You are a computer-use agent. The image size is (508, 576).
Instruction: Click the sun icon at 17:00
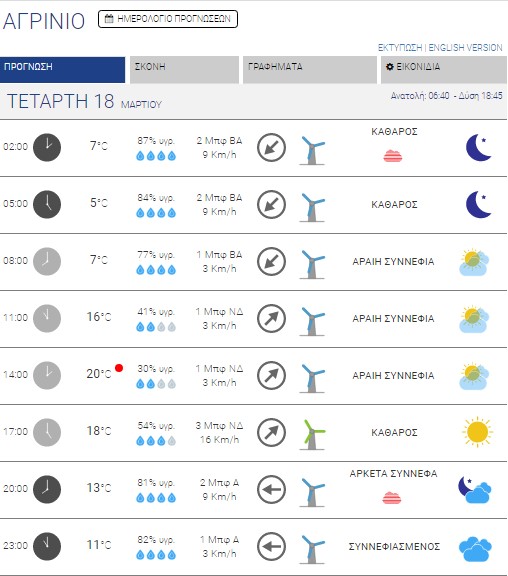[477, 432]
